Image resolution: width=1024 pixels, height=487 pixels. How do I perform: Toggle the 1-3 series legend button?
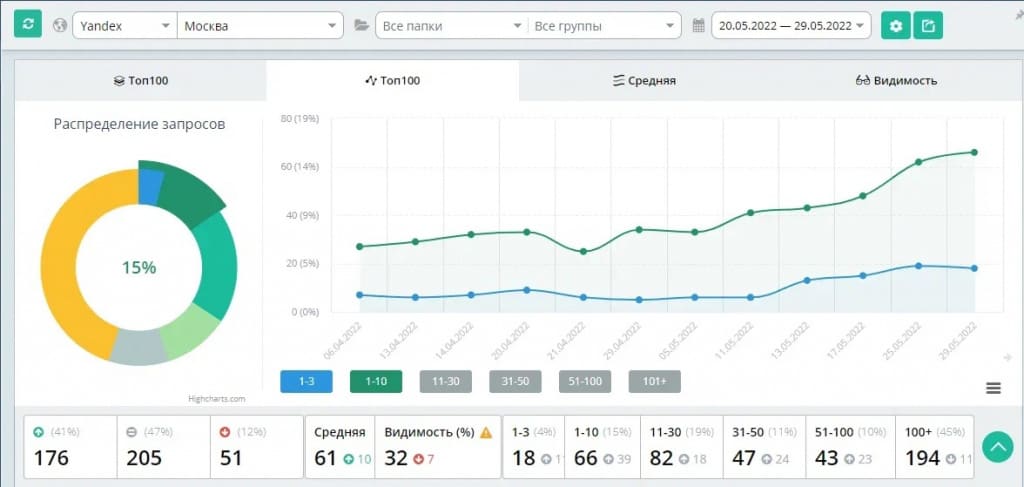(x=306, y=382)
